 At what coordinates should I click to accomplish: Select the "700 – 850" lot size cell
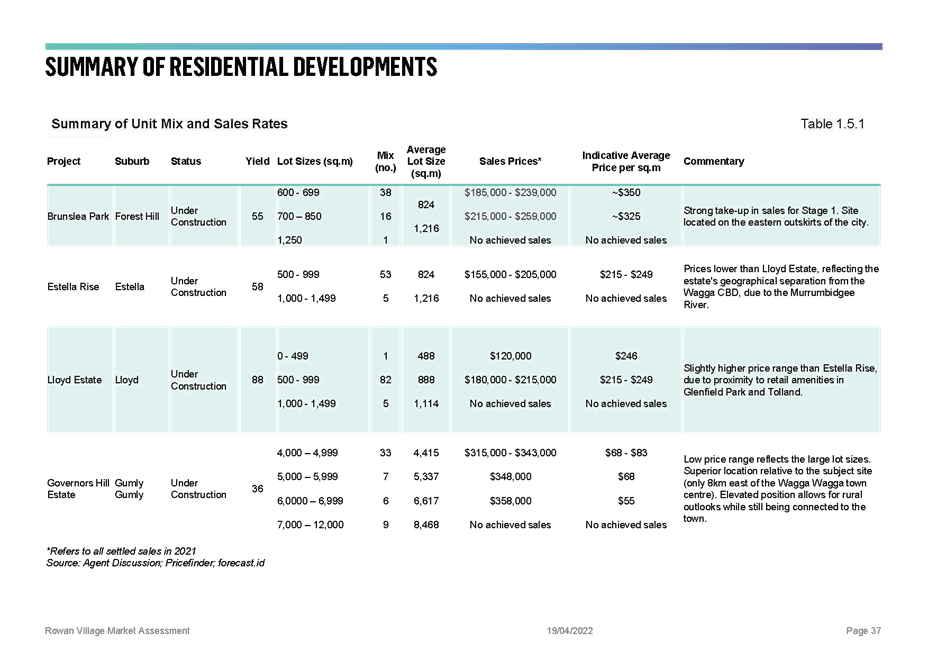coord(299,217)
